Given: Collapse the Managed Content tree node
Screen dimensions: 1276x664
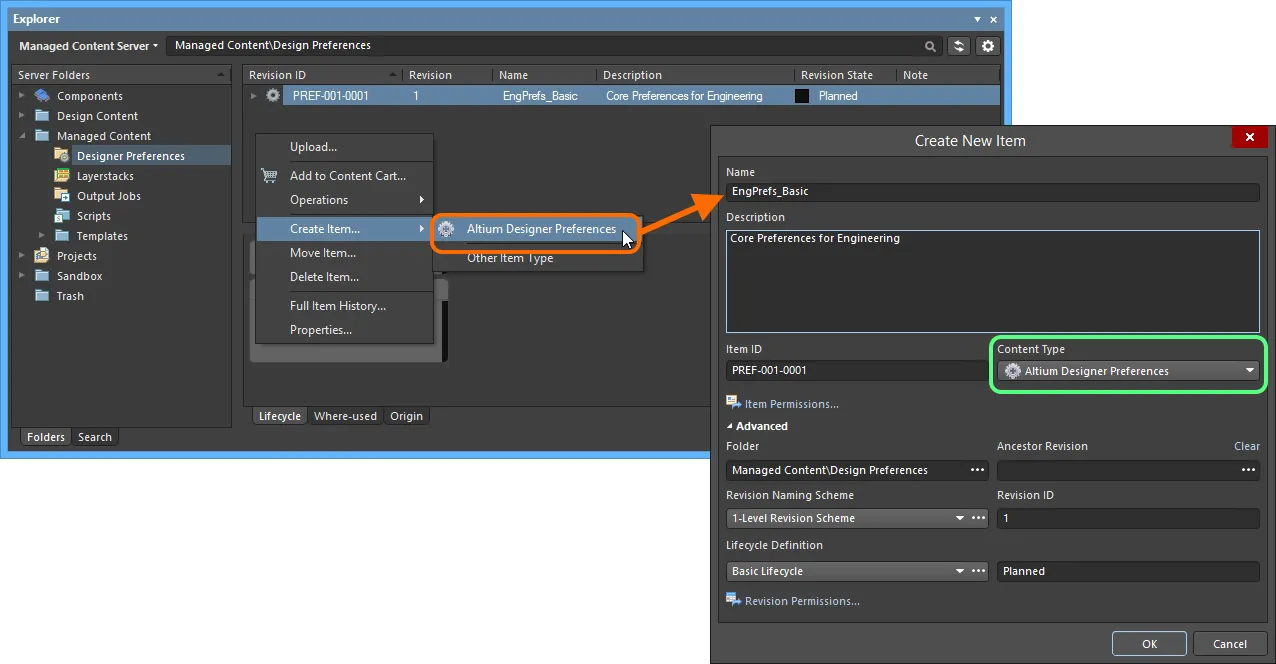Looking at the screenshot, I should (22, 136).
